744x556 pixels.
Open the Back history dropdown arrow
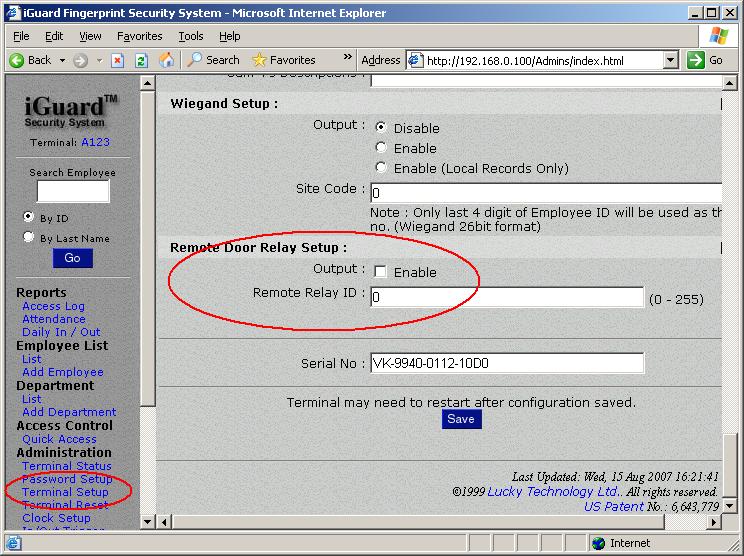pyautogui.click(x=62, y=61)
